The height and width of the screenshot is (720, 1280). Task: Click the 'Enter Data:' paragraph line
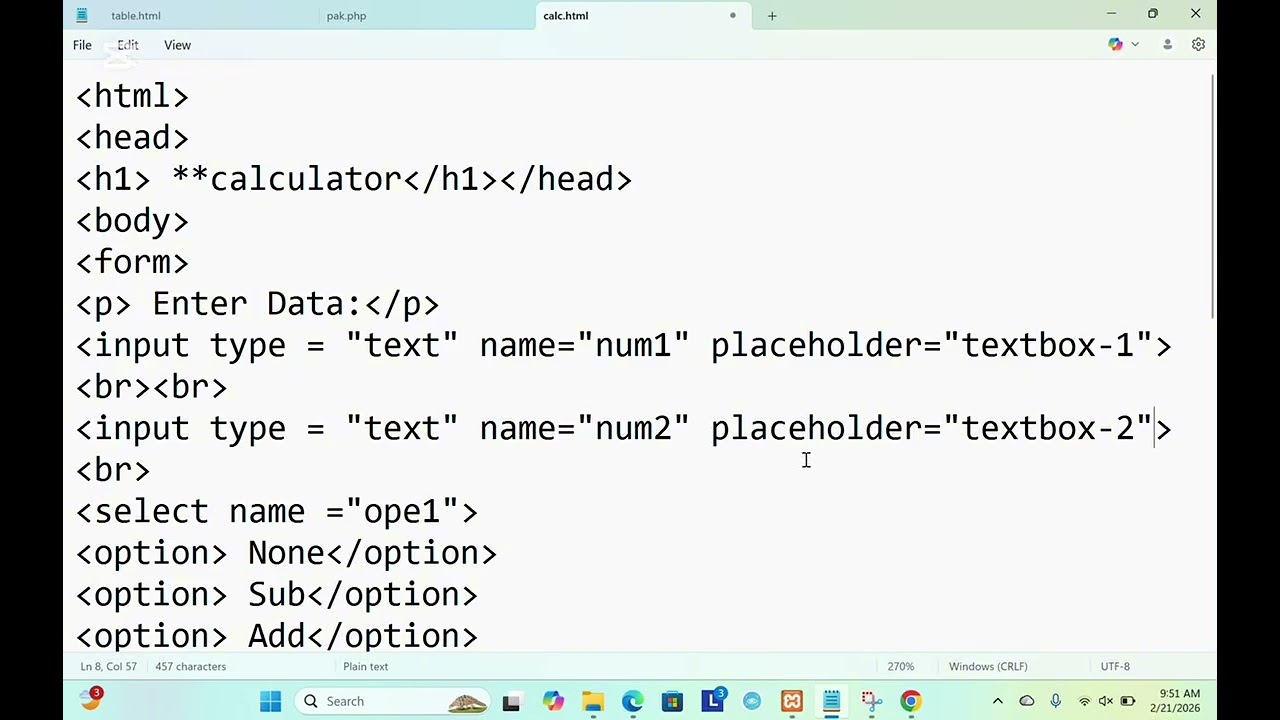point(257,304)
